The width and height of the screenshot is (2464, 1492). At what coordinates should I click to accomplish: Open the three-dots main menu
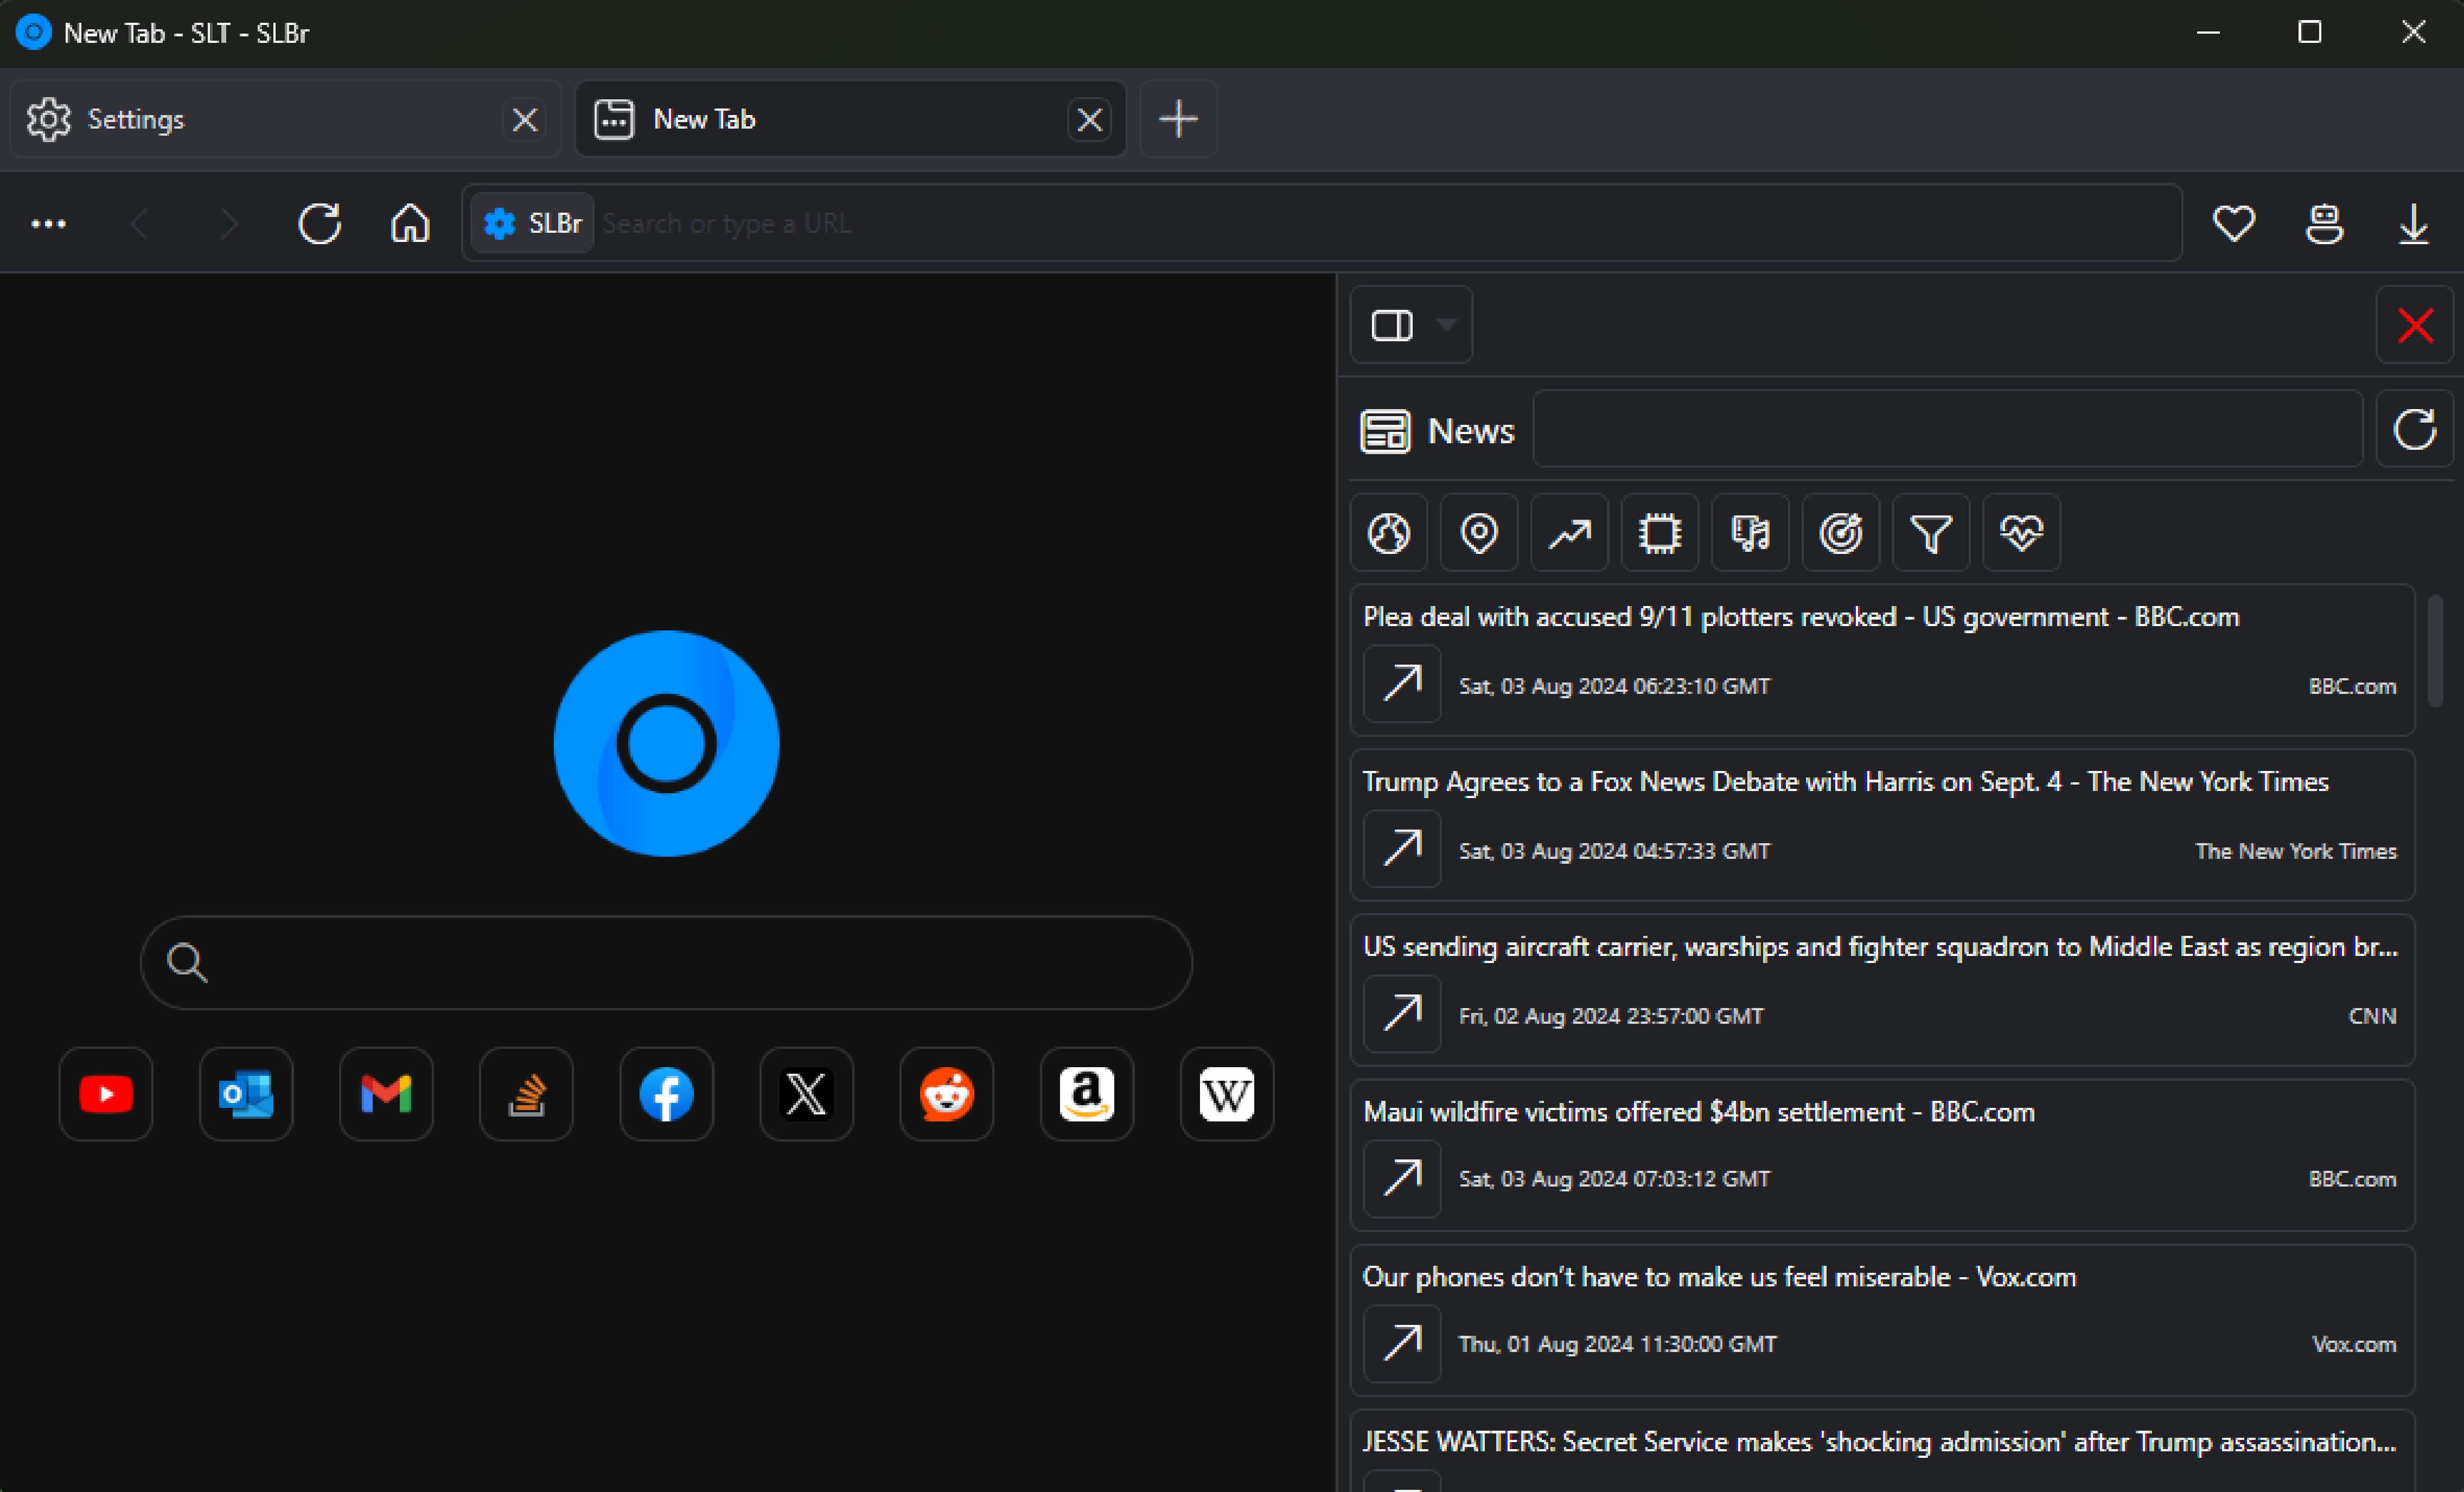click(x=48, y=223)
